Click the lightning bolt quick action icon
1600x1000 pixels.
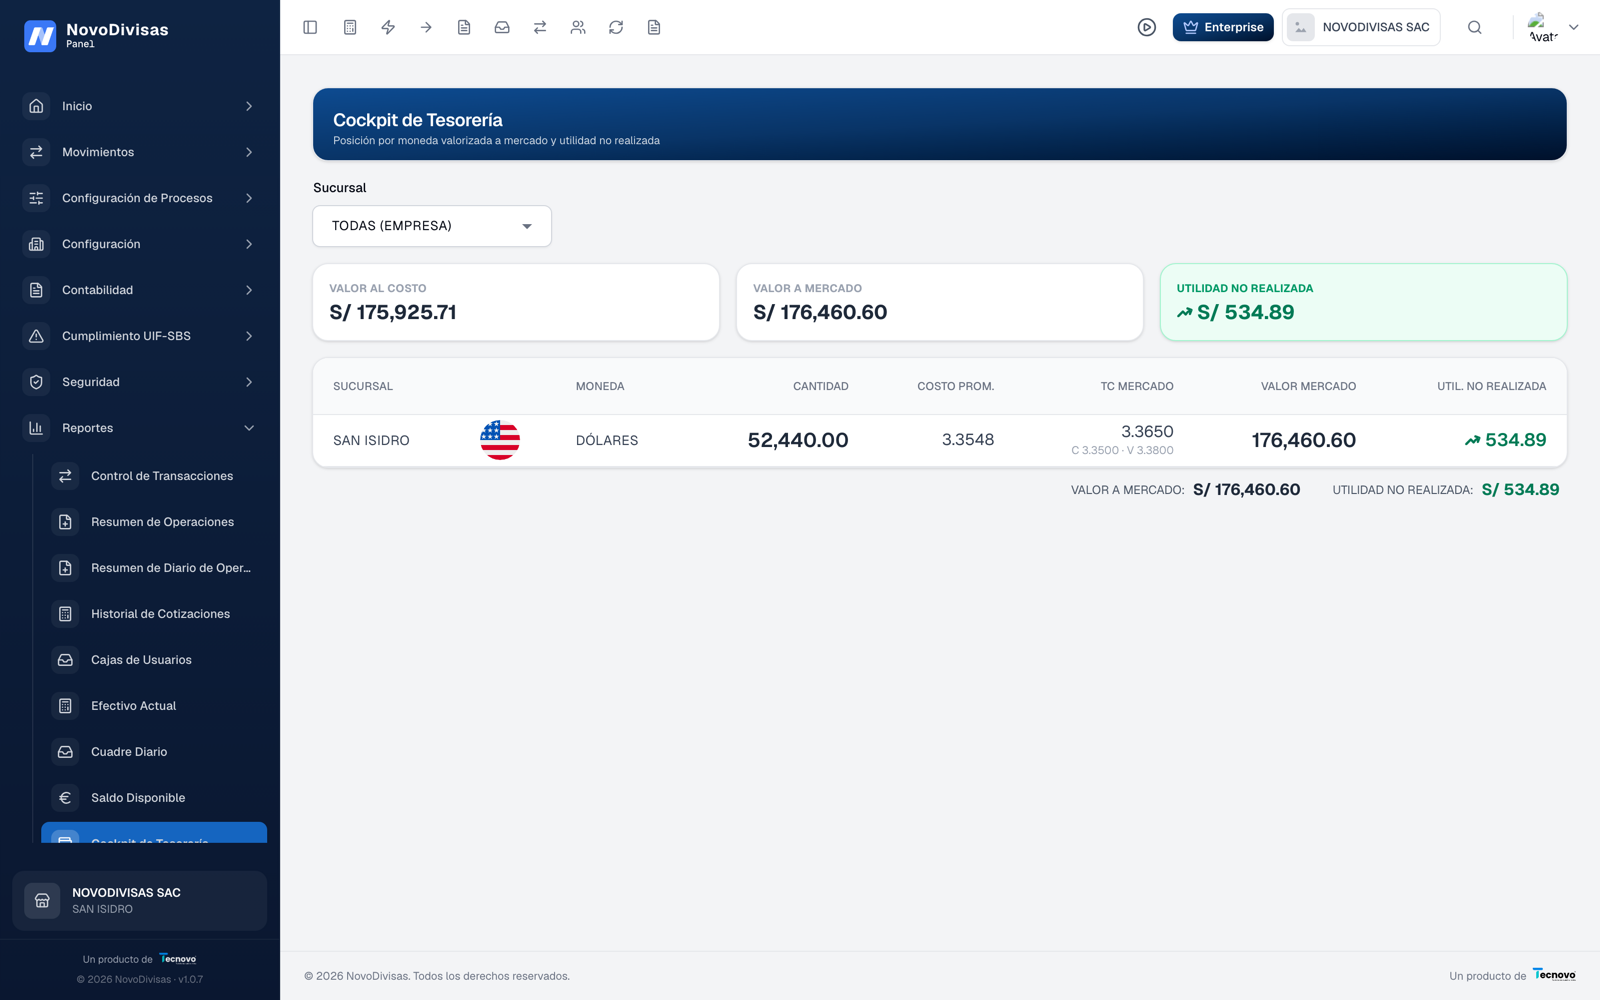pyautogui.click(x=388, y=27)
